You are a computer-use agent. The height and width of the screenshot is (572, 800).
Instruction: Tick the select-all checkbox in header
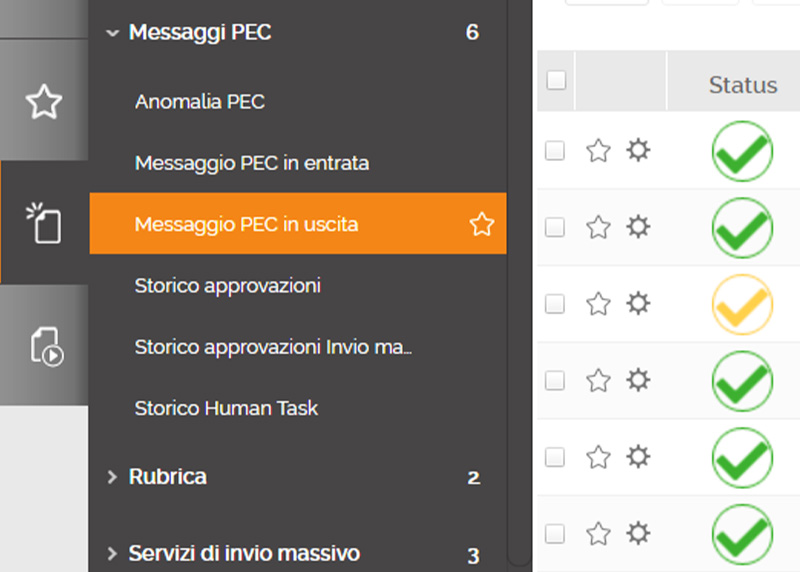point(556,80)
